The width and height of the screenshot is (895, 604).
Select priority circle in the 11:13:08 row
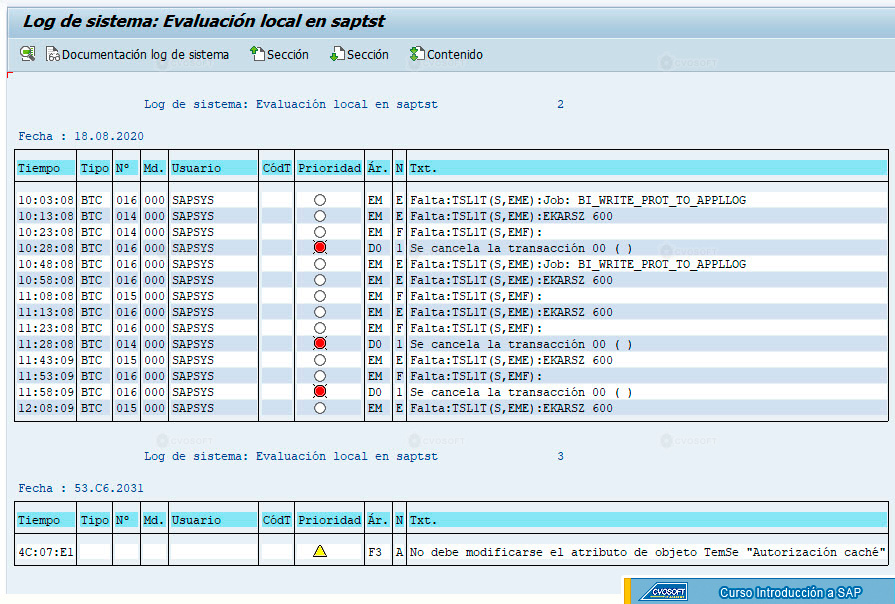(x=320, y=312)
